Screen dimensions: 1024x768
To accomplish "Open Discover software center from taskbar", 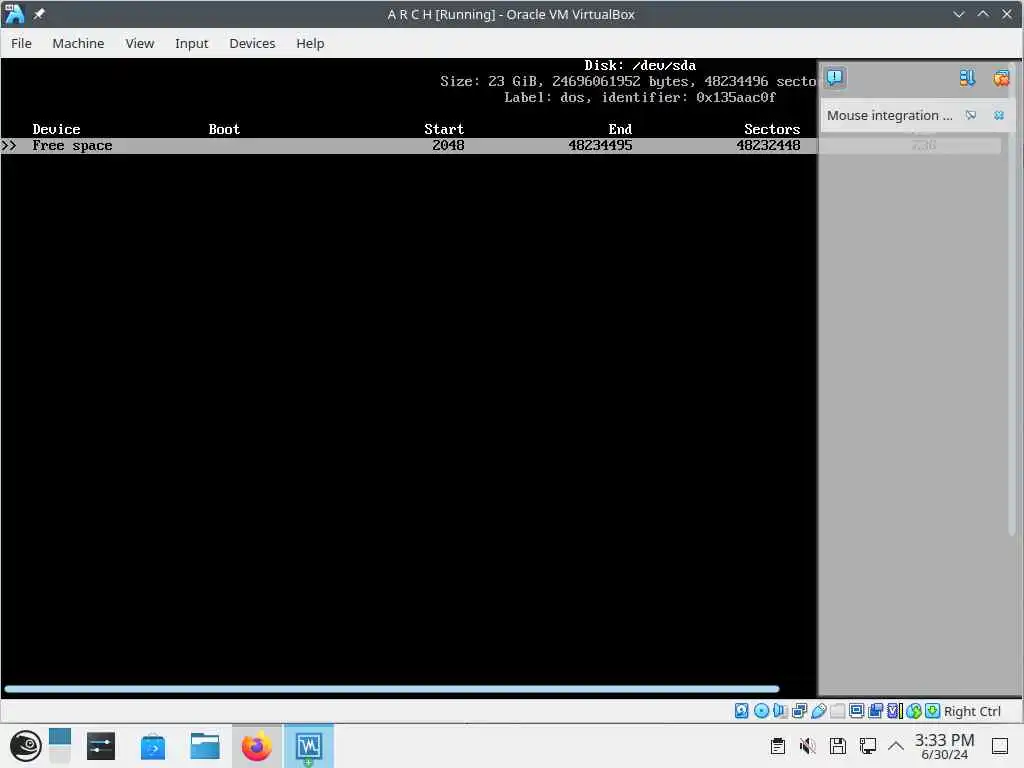I will pos(153,746).
